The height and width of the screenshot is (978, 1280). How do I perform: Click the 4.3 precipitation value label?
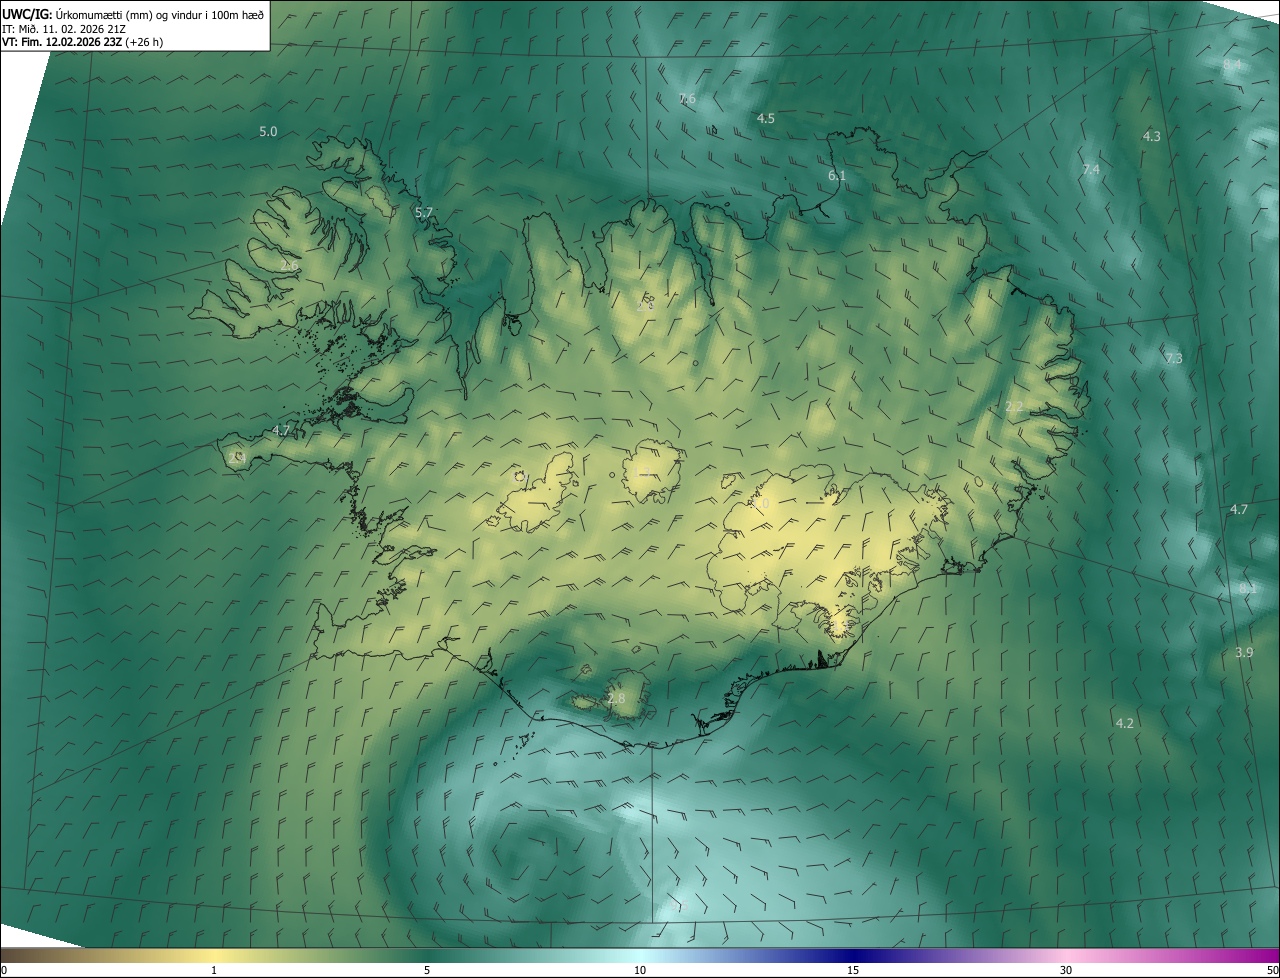(1152, 136)
